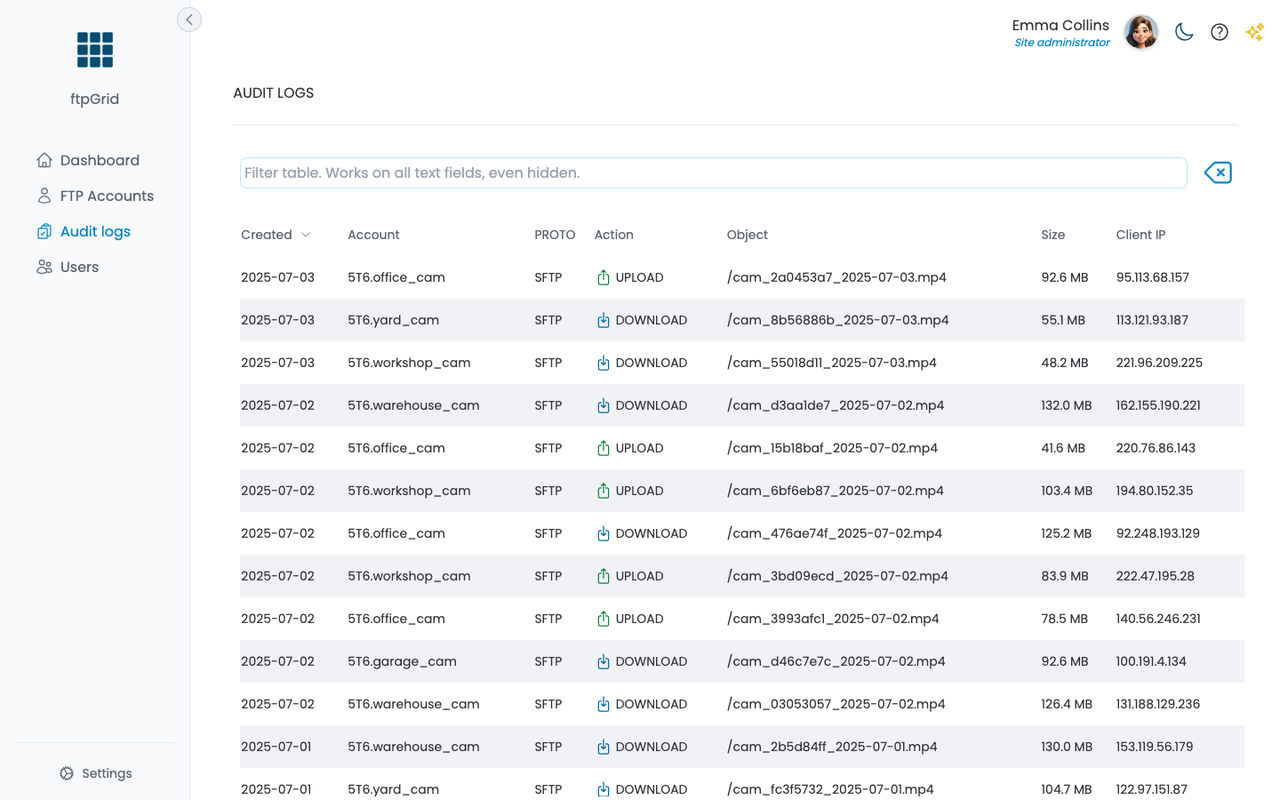
Task: Select object /cam_2a0453a7_2025-07-03.mp4
Action: 837,278
